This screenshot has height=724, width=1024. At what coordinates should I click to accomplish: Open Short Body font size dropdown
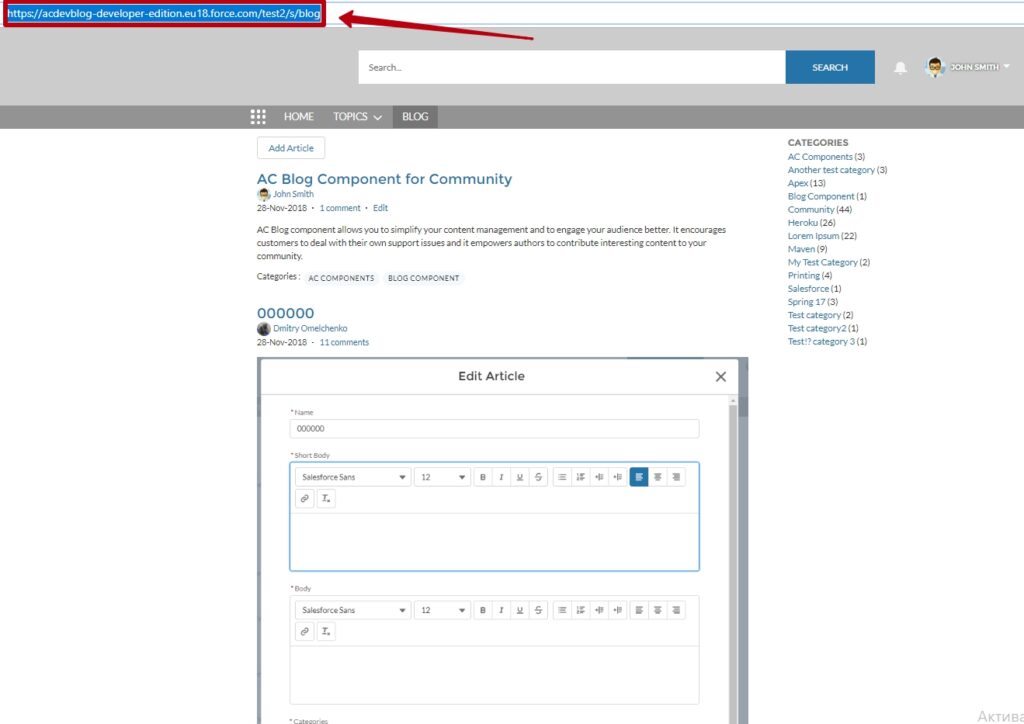pyautogui.click(x=442, y=477)
